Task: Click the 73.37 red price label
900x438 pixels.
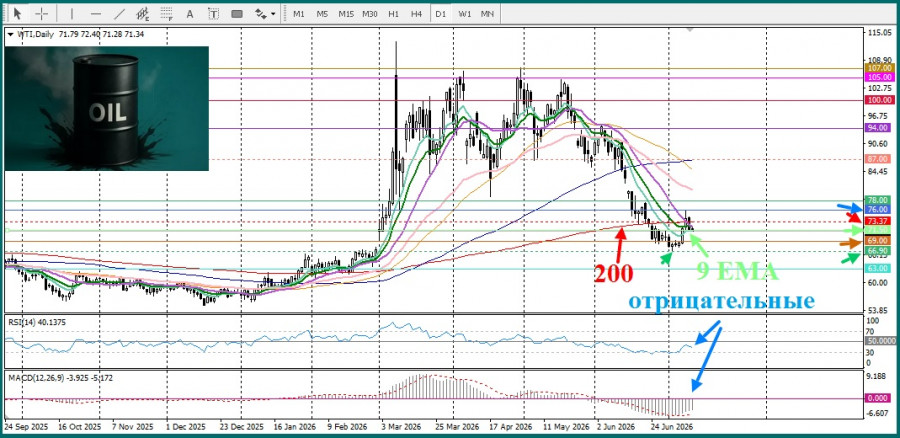Action: 878,220
